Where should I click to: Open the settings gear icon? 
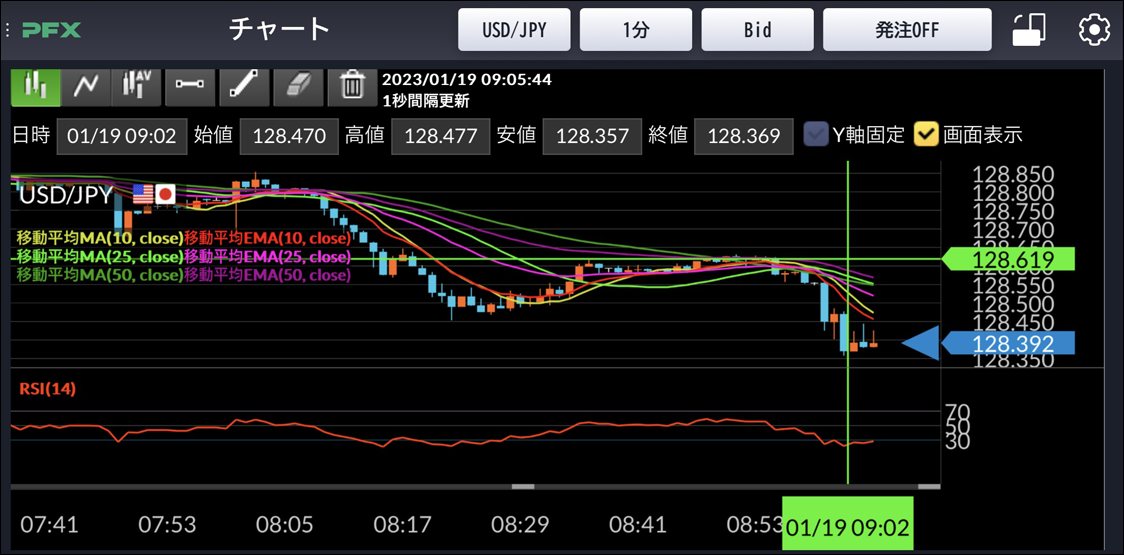1094,29
